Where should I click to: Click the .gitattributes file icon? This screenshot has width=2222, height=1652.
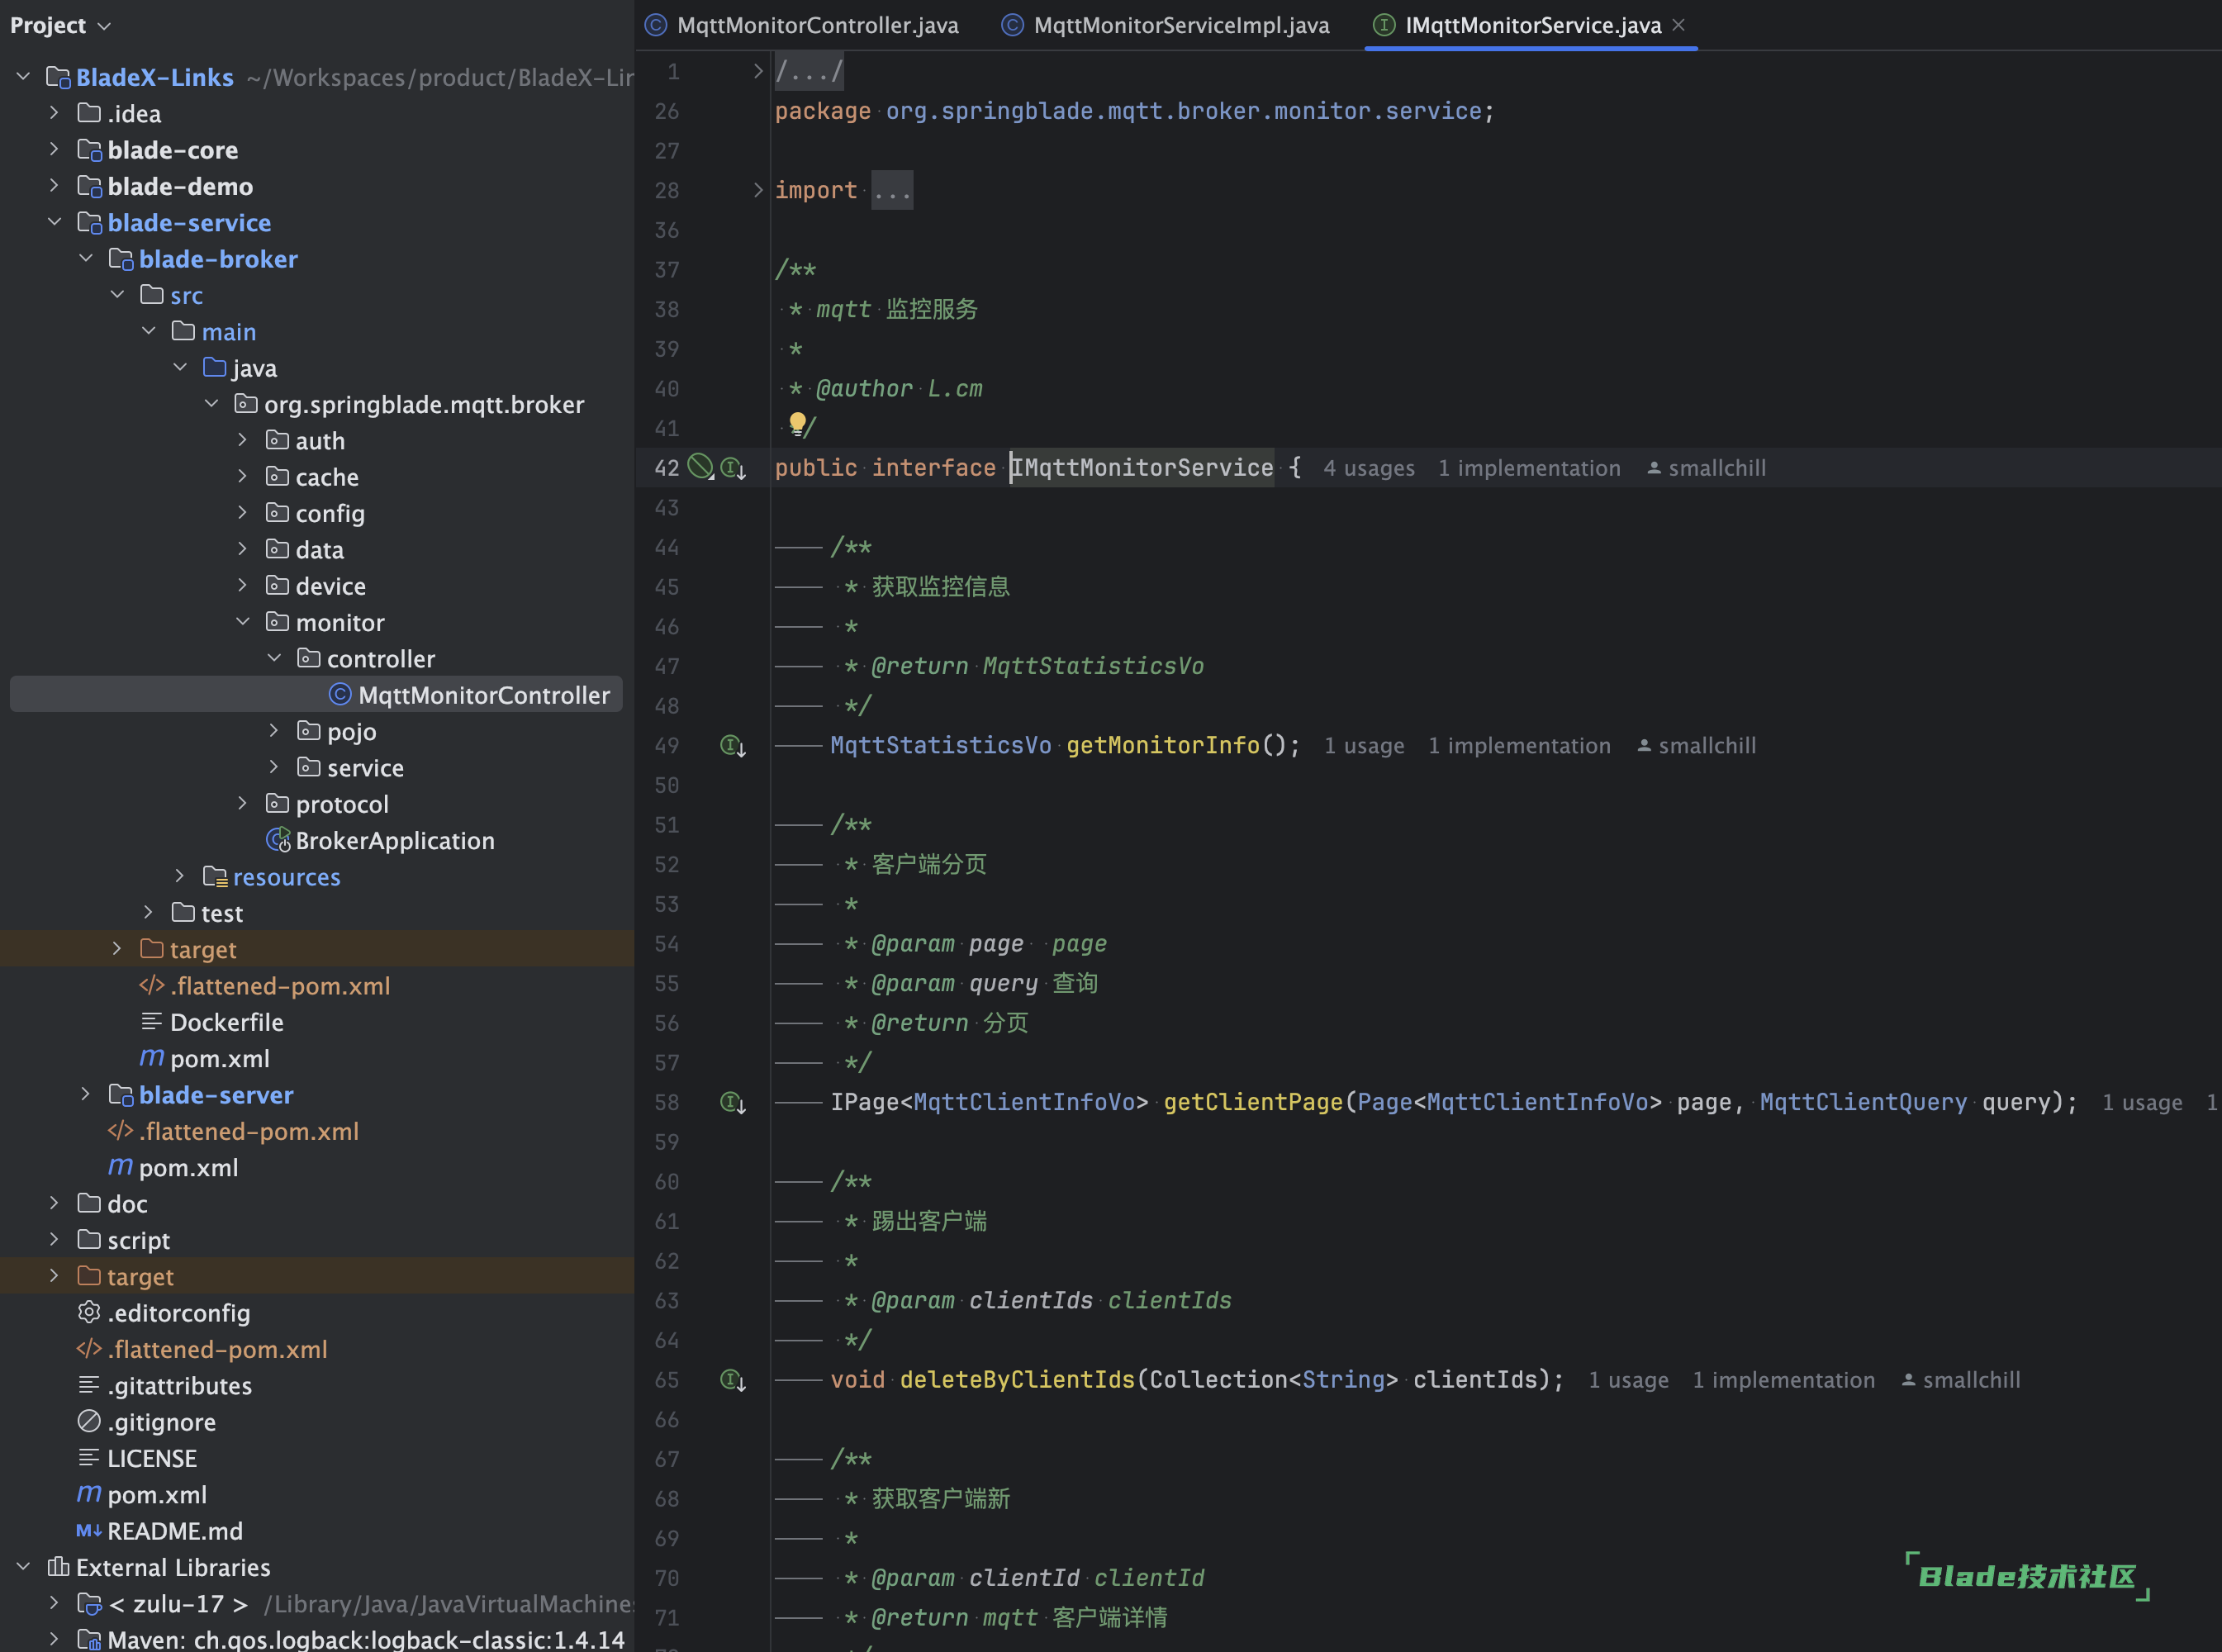(x=89, y=1385)
